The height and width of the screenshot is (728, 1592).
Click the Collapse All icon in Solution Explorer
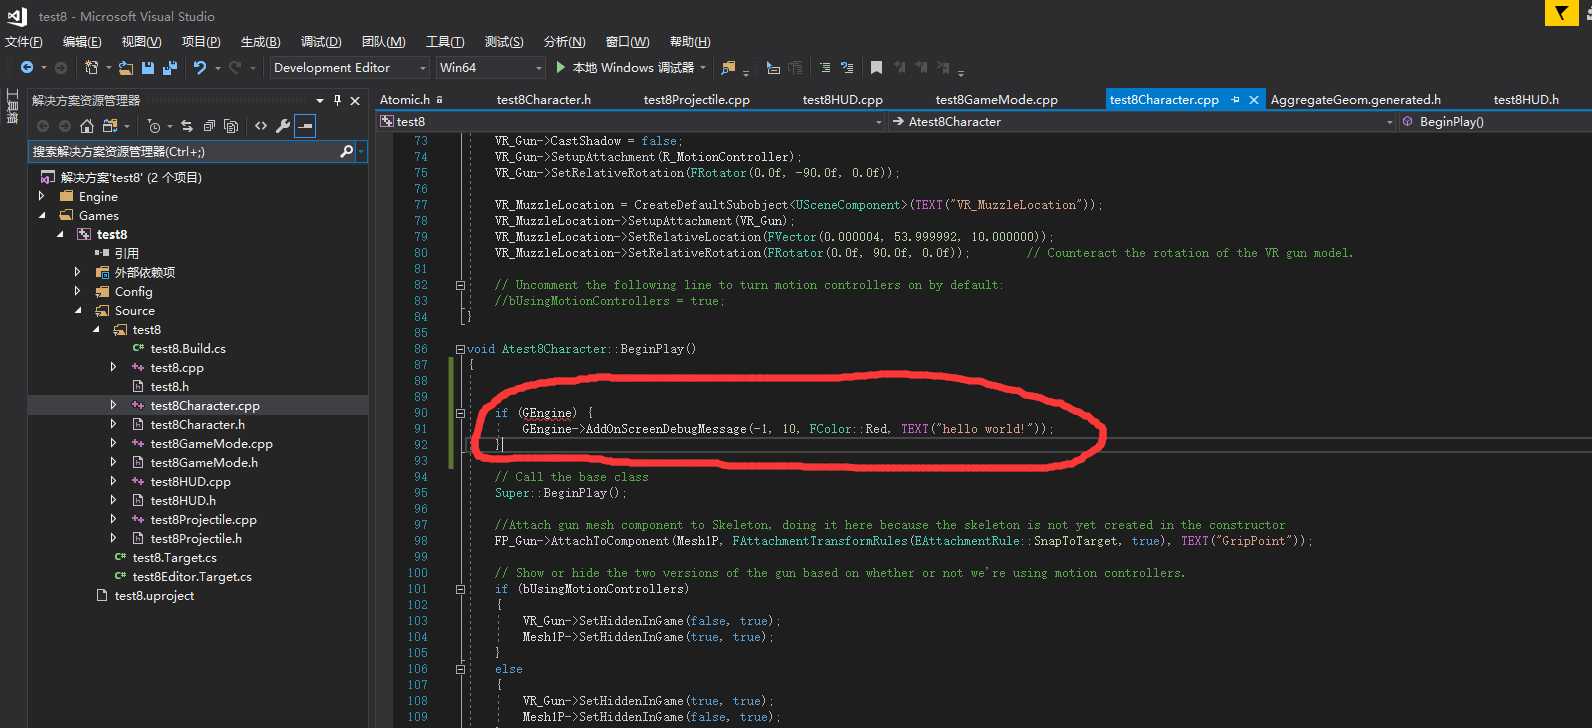pos(209,126)
